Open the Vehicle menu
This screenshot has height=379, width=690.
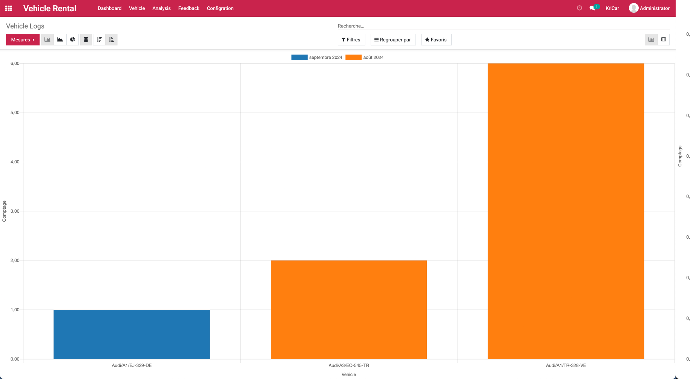(137, 8)
